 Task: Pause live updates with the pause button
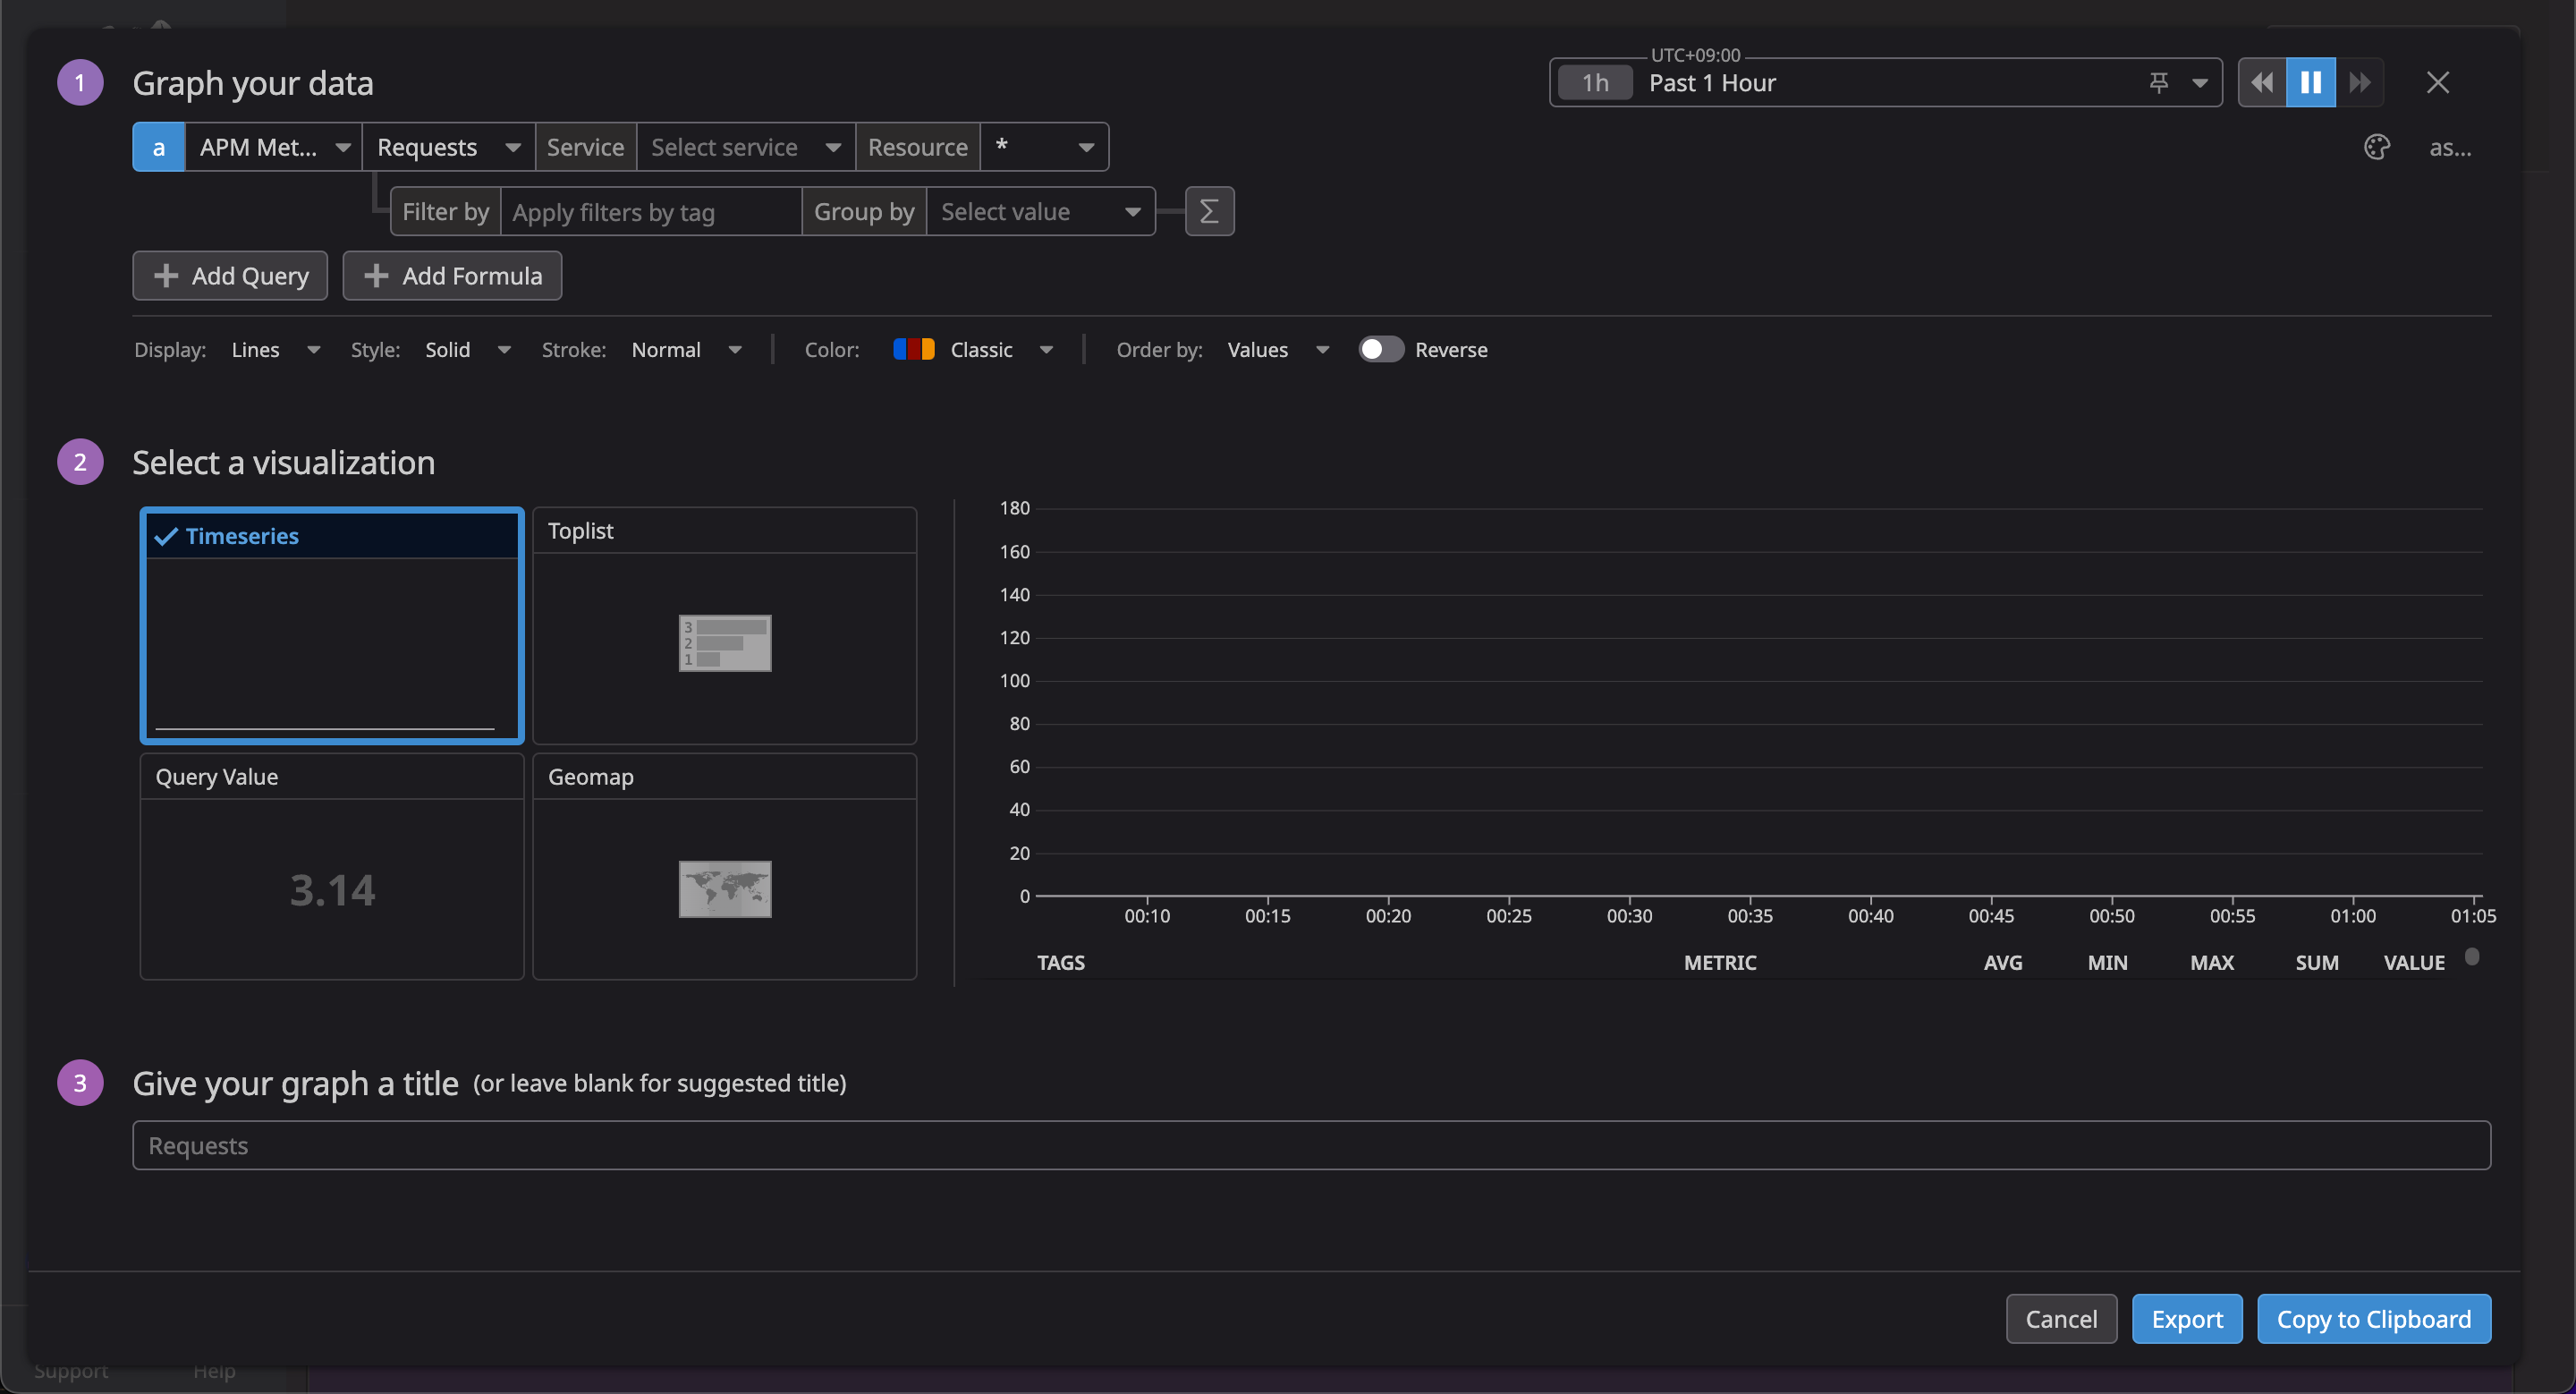point(2310,82)
